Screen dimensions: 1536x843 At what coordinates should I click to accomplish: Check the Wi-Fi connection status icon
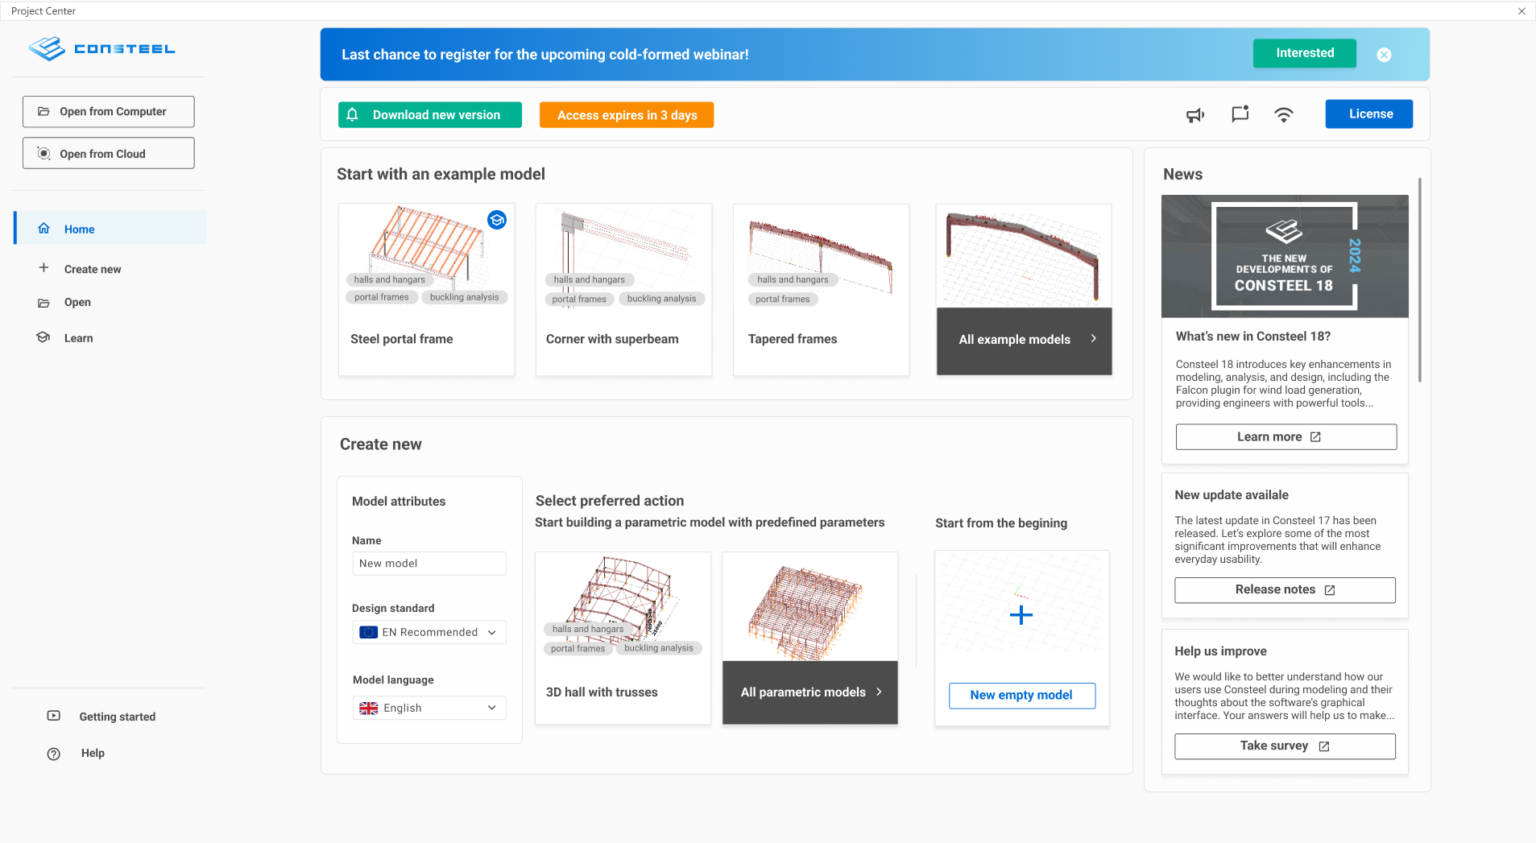[x=1284, y=115]
